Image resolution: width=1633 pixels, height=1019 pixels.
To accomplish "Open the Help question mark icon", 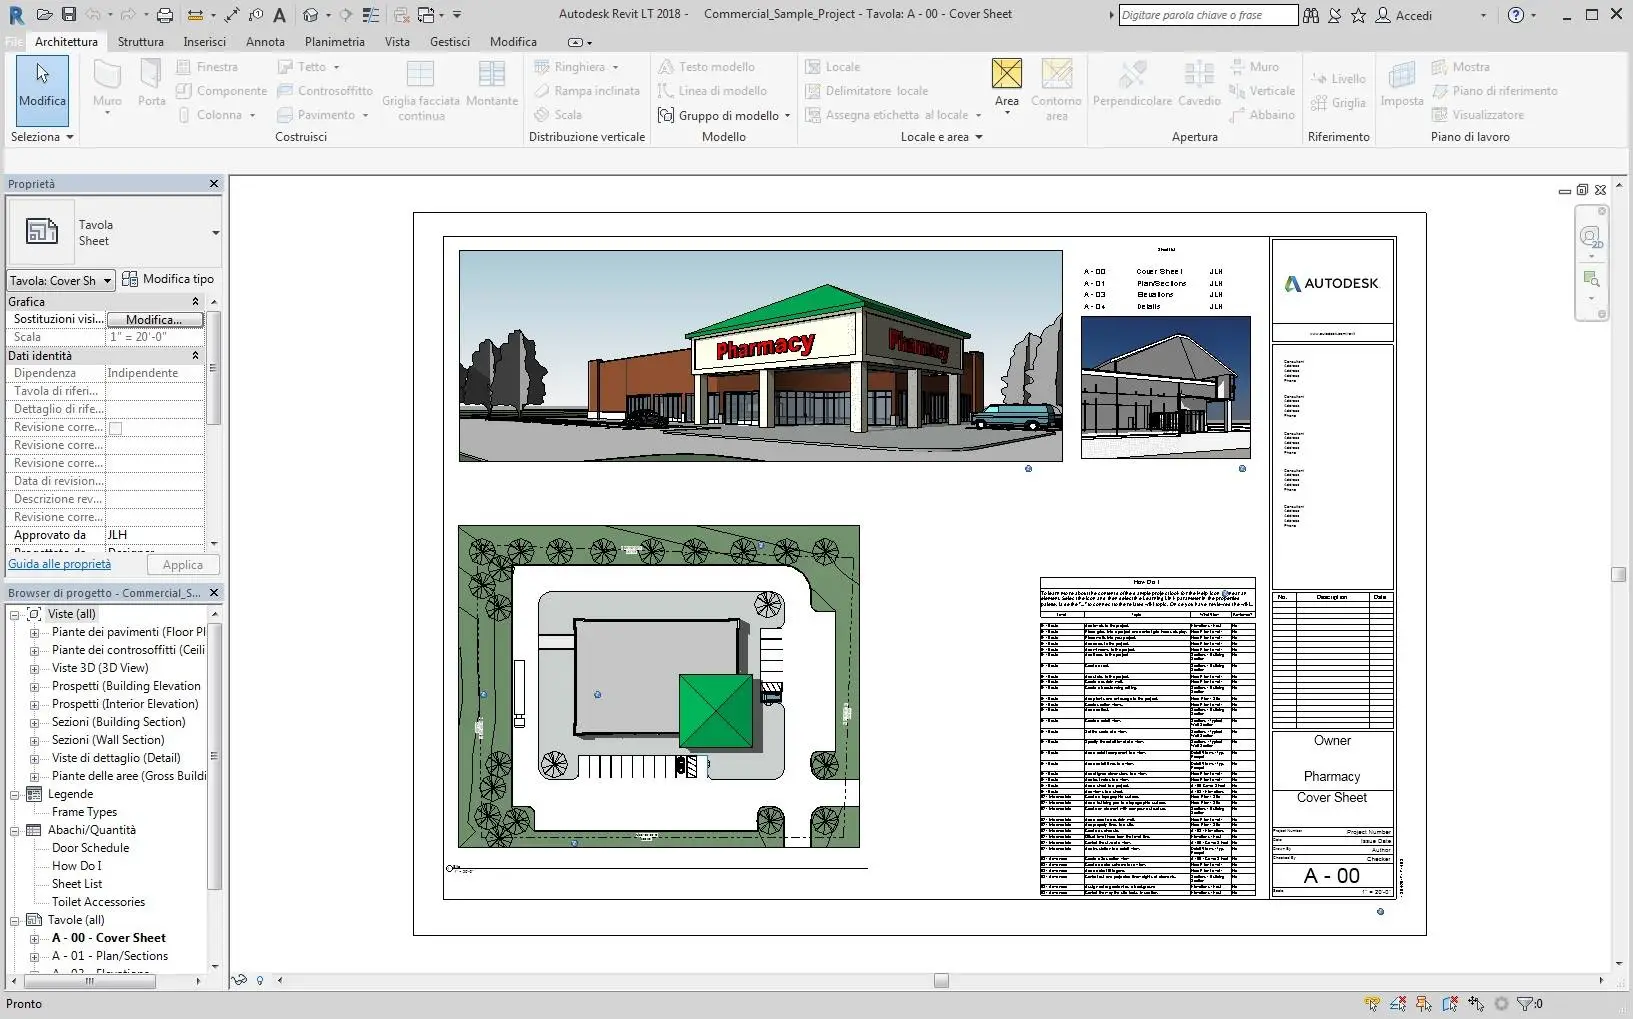I will click(1516, 15).
